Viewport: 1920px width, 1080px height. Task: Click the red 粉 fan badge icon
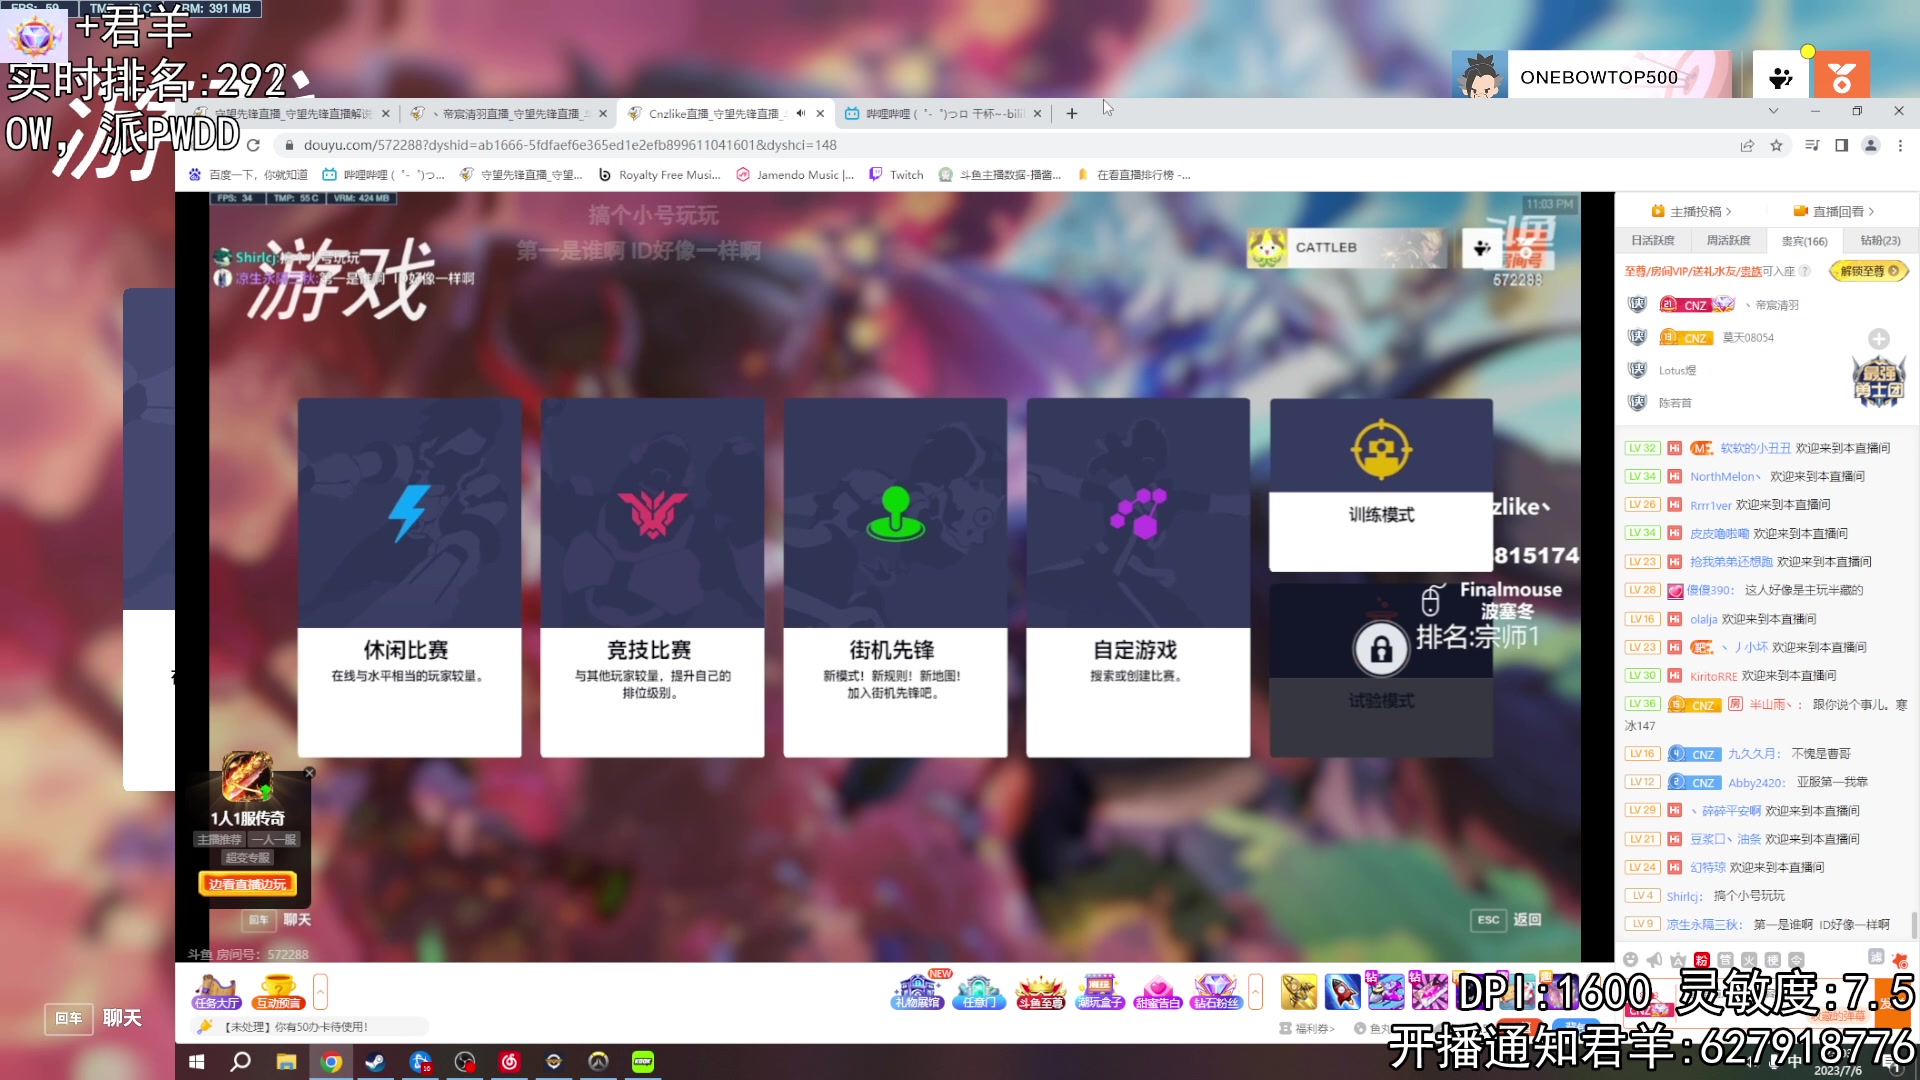click(x=1702, y=960)
